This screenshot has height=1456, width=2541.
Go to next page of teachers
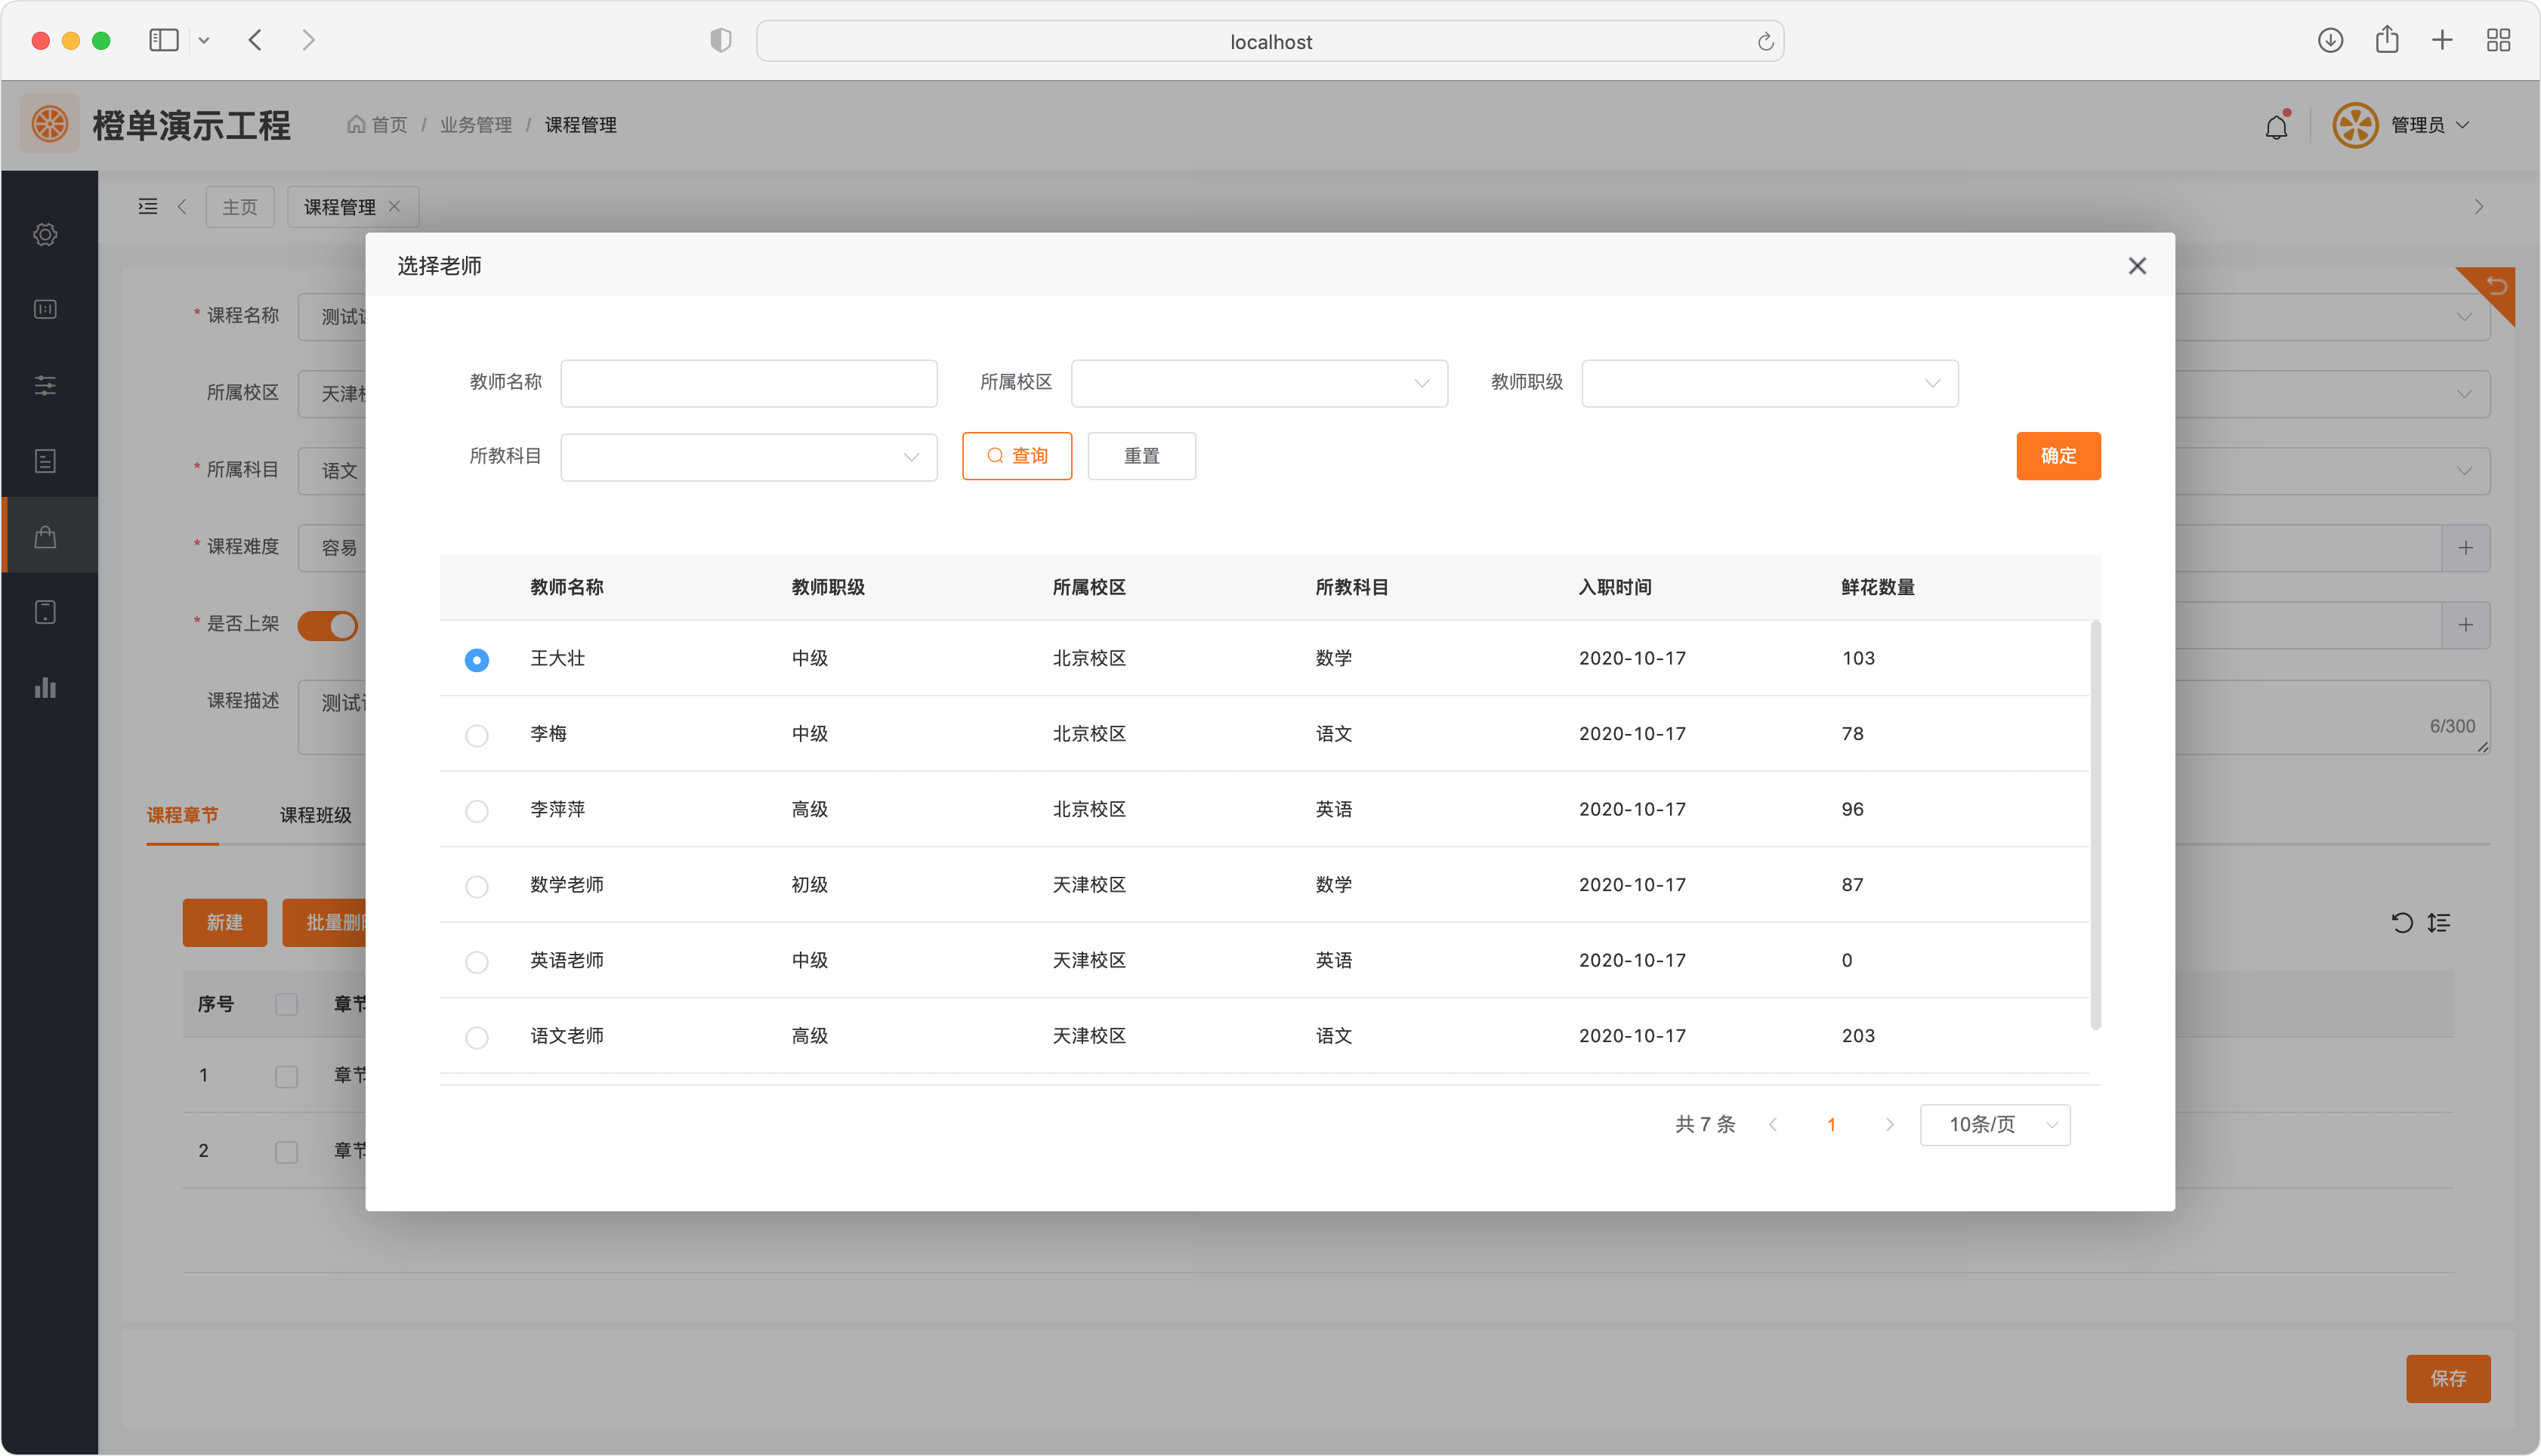click(1889, 1124)
